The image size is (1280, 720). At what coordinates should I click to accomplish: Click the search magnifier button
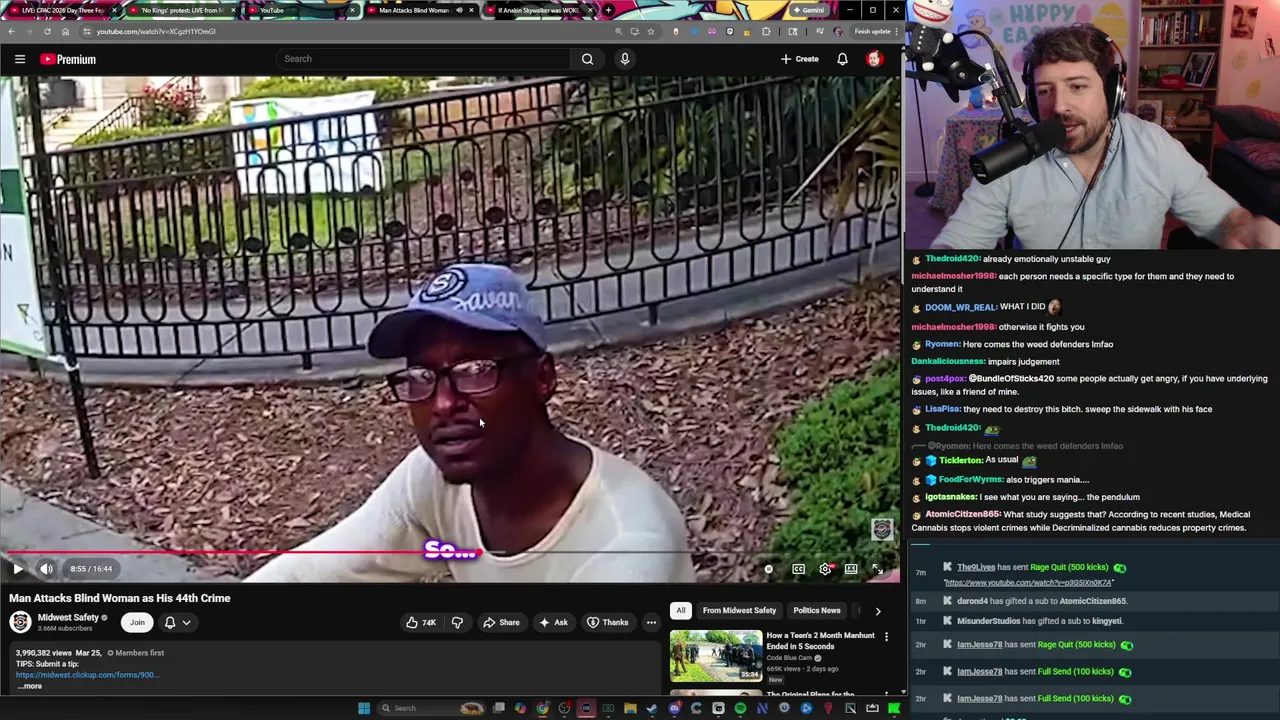click(x=587, y=59)
